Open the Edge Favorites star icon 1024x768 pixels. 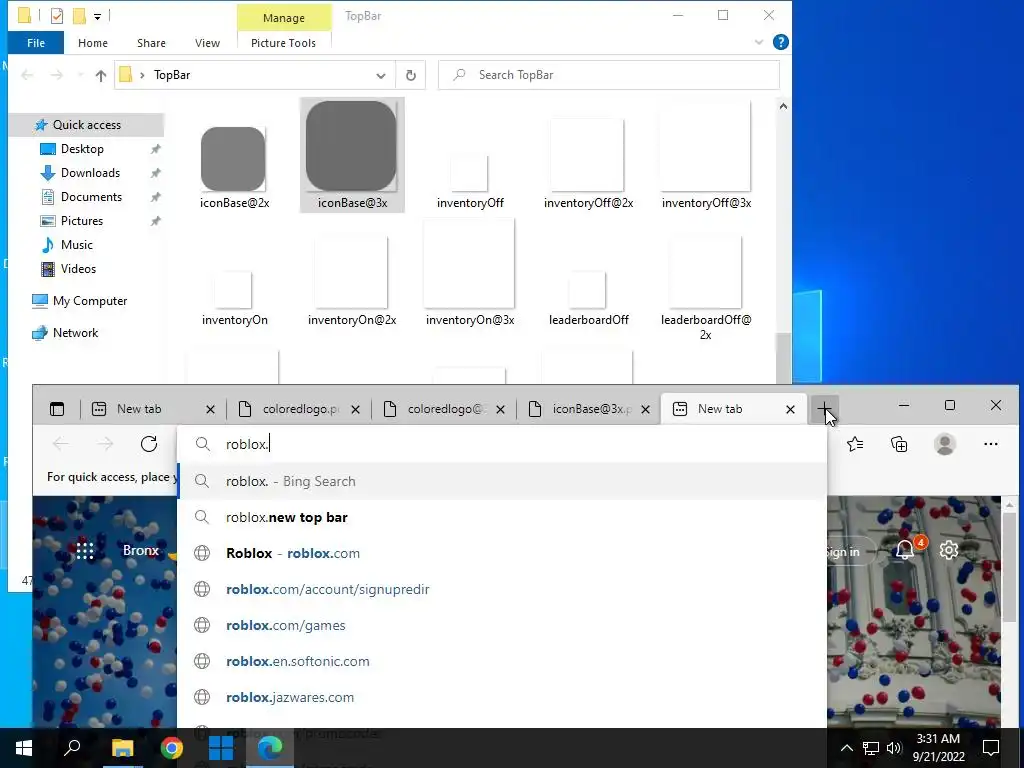coord(855,444)
